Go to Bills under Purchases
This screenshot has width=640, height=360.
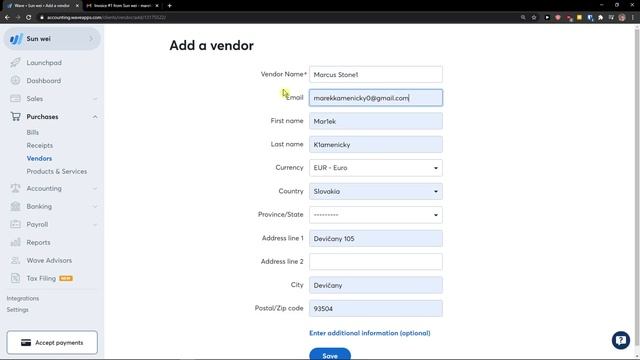click(x=33, y=132)
